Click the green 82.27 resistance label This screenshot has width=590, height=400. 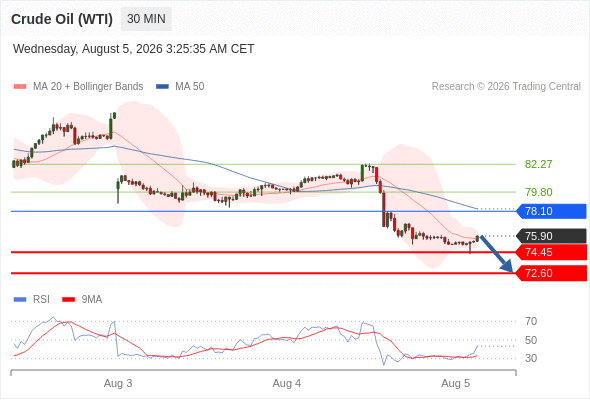pyautogui.click(x=539, y=164)
